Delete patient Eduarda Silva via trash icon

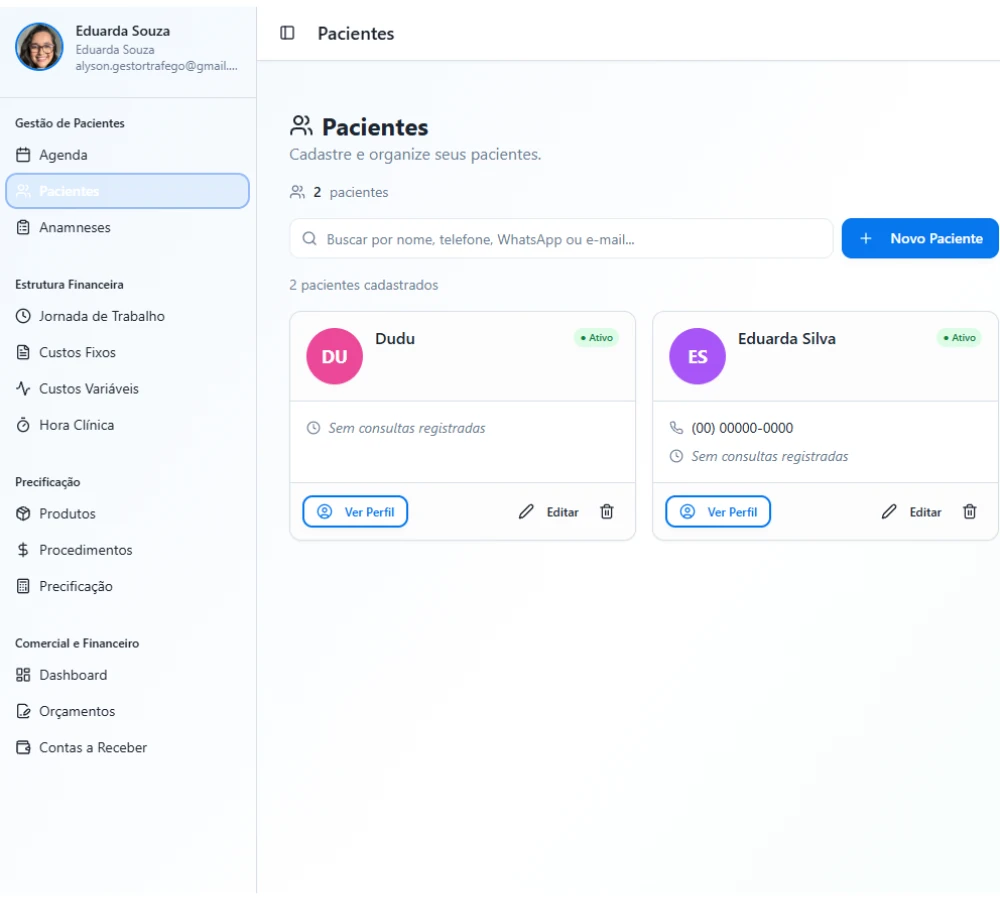(x=969, y=512)
